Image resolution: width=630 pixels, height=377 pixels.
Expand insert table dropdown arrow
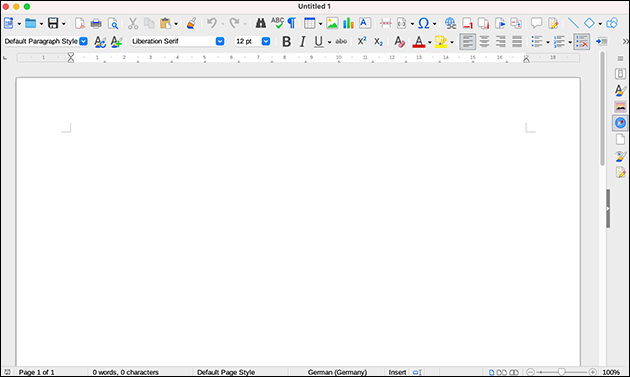pos(320,24)
